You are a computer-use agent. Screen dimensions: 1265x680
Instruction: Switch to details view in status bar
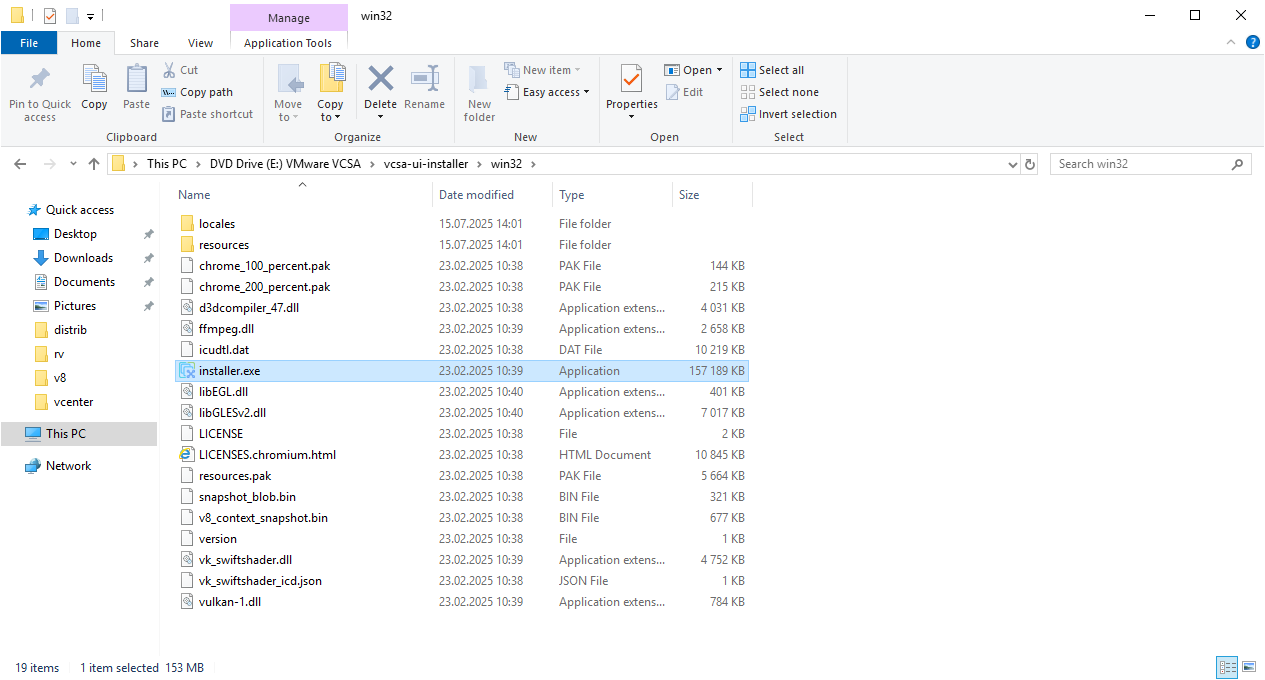(x=1227, y=667)
